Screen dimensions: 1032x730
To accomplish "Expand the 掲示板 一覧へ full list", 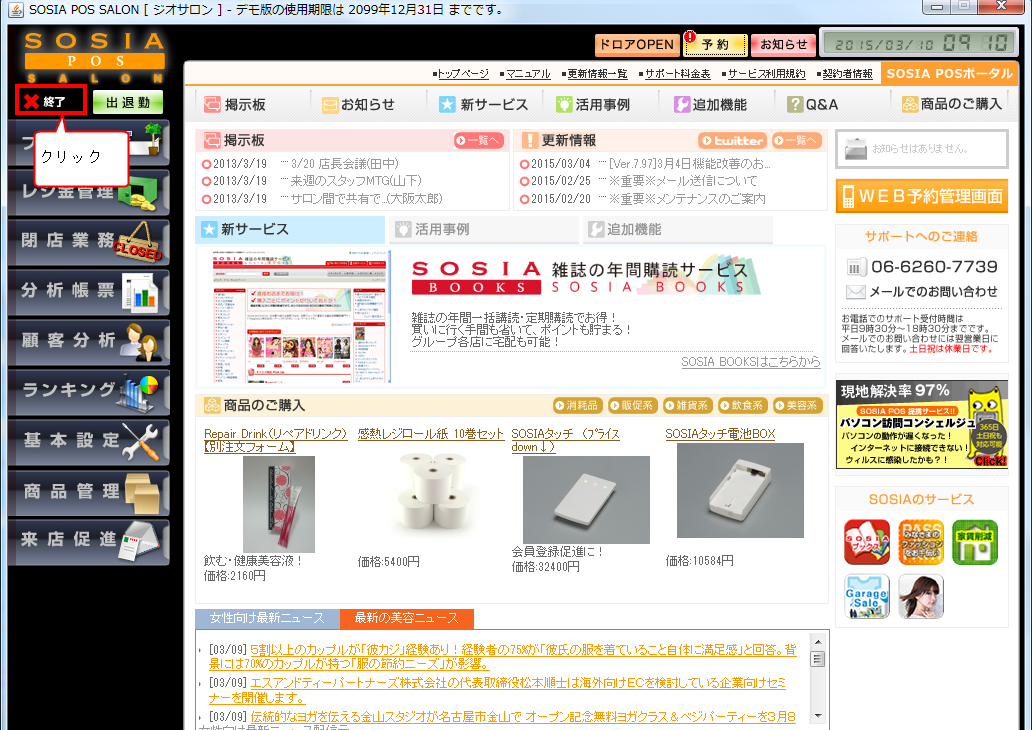I will pyautogui.click(x=478, y=141).
